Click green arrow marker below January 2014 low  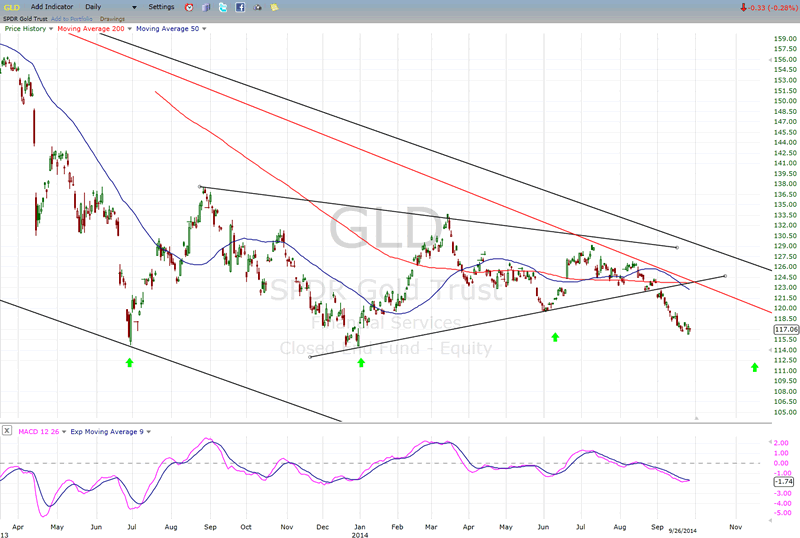coord(361,362)
